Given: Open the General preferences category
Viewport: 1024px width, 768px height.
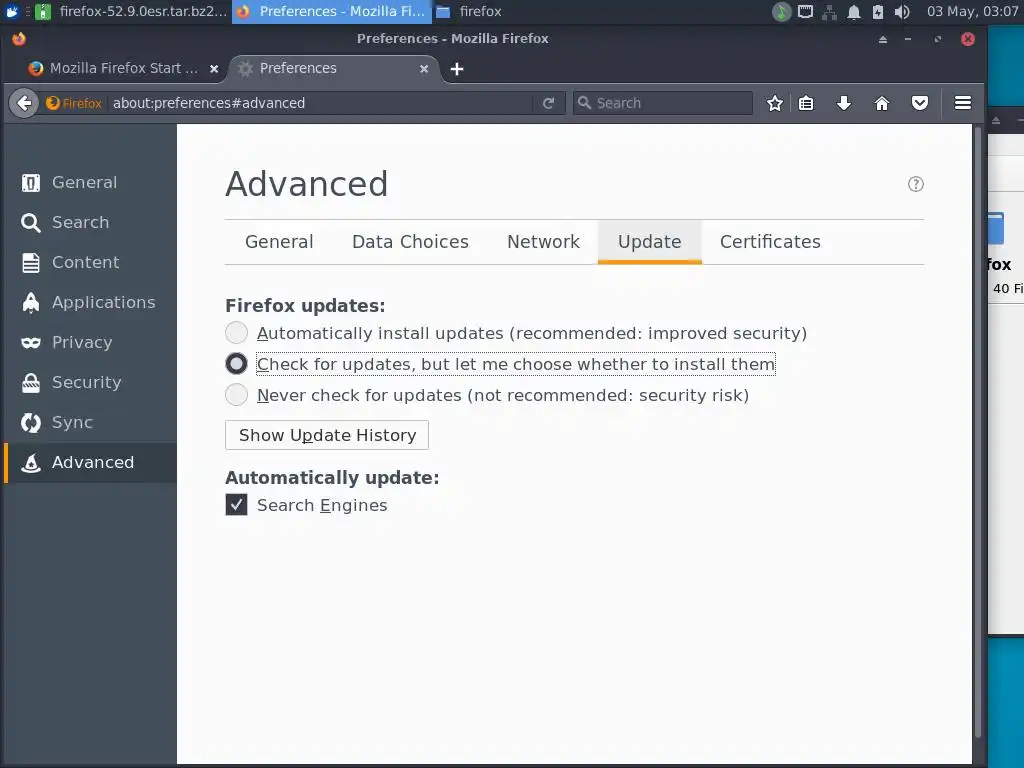Looking at the screenshot, I should click(90, 183).
